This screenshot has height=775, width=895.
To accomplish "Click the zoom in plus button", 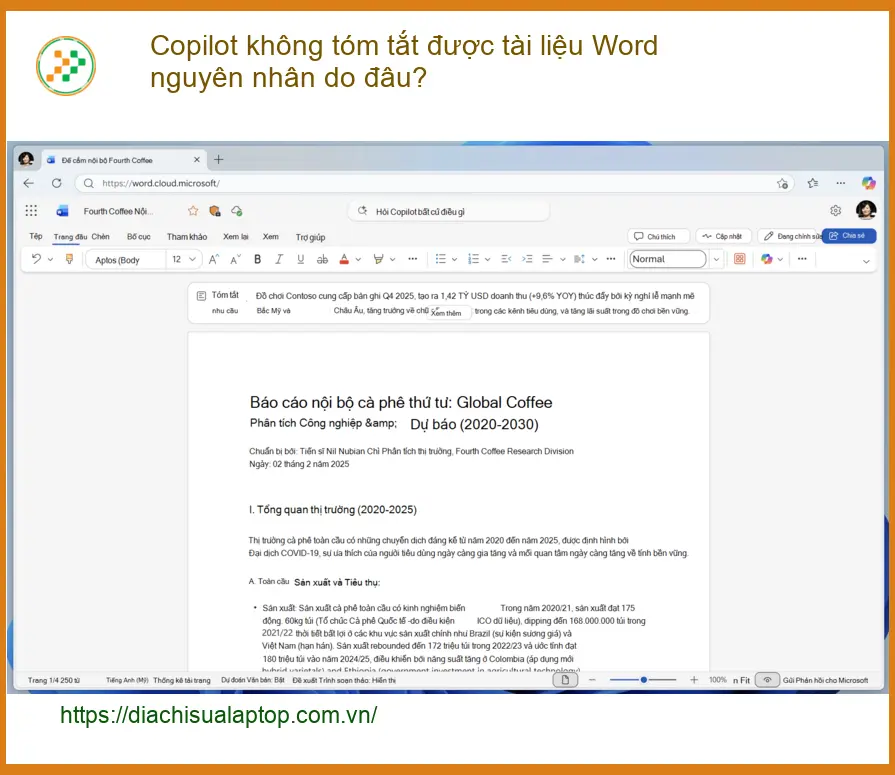I will click(694, 680).
